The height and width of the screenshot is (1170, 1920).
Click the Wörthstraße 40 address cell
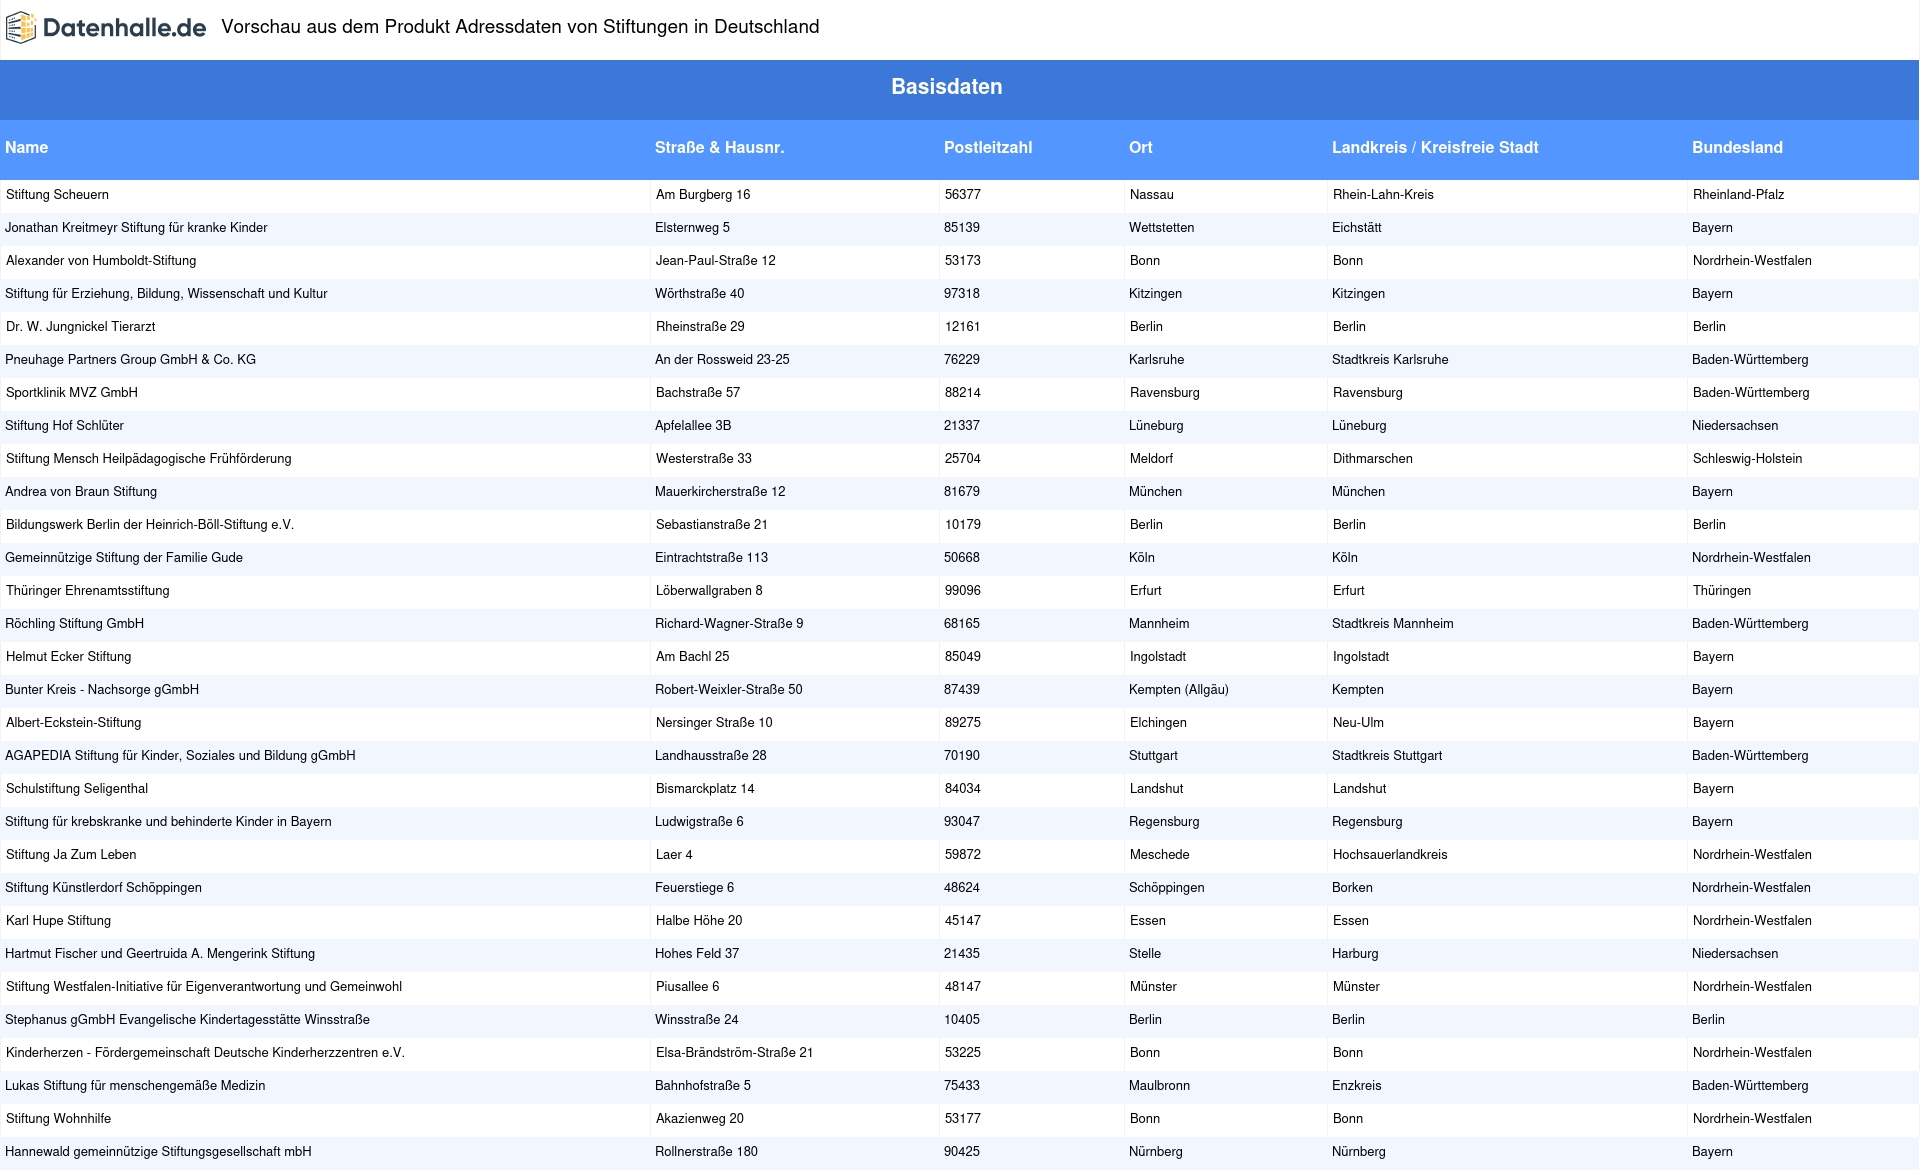tap(699, 294)
